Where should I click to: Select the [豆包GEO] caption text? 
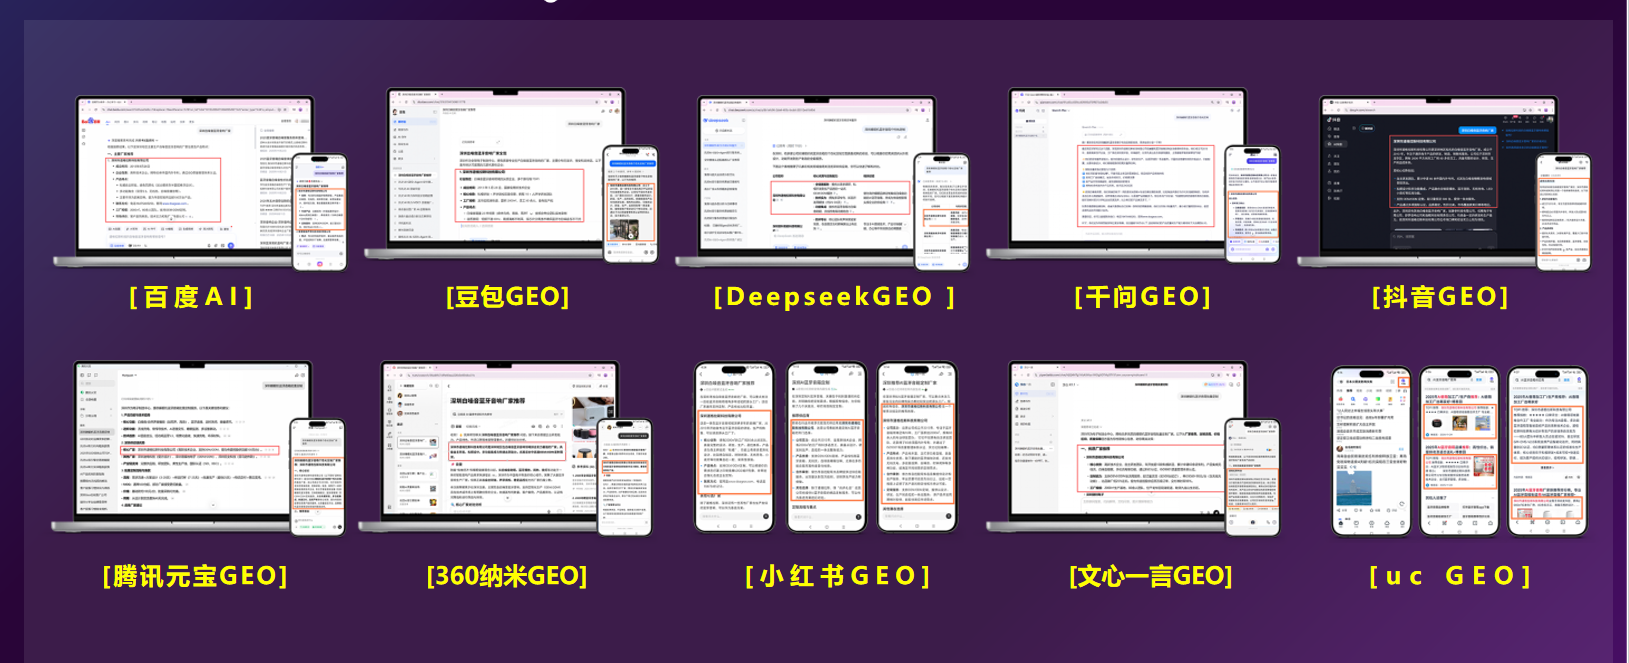click(x=508, y=297)
